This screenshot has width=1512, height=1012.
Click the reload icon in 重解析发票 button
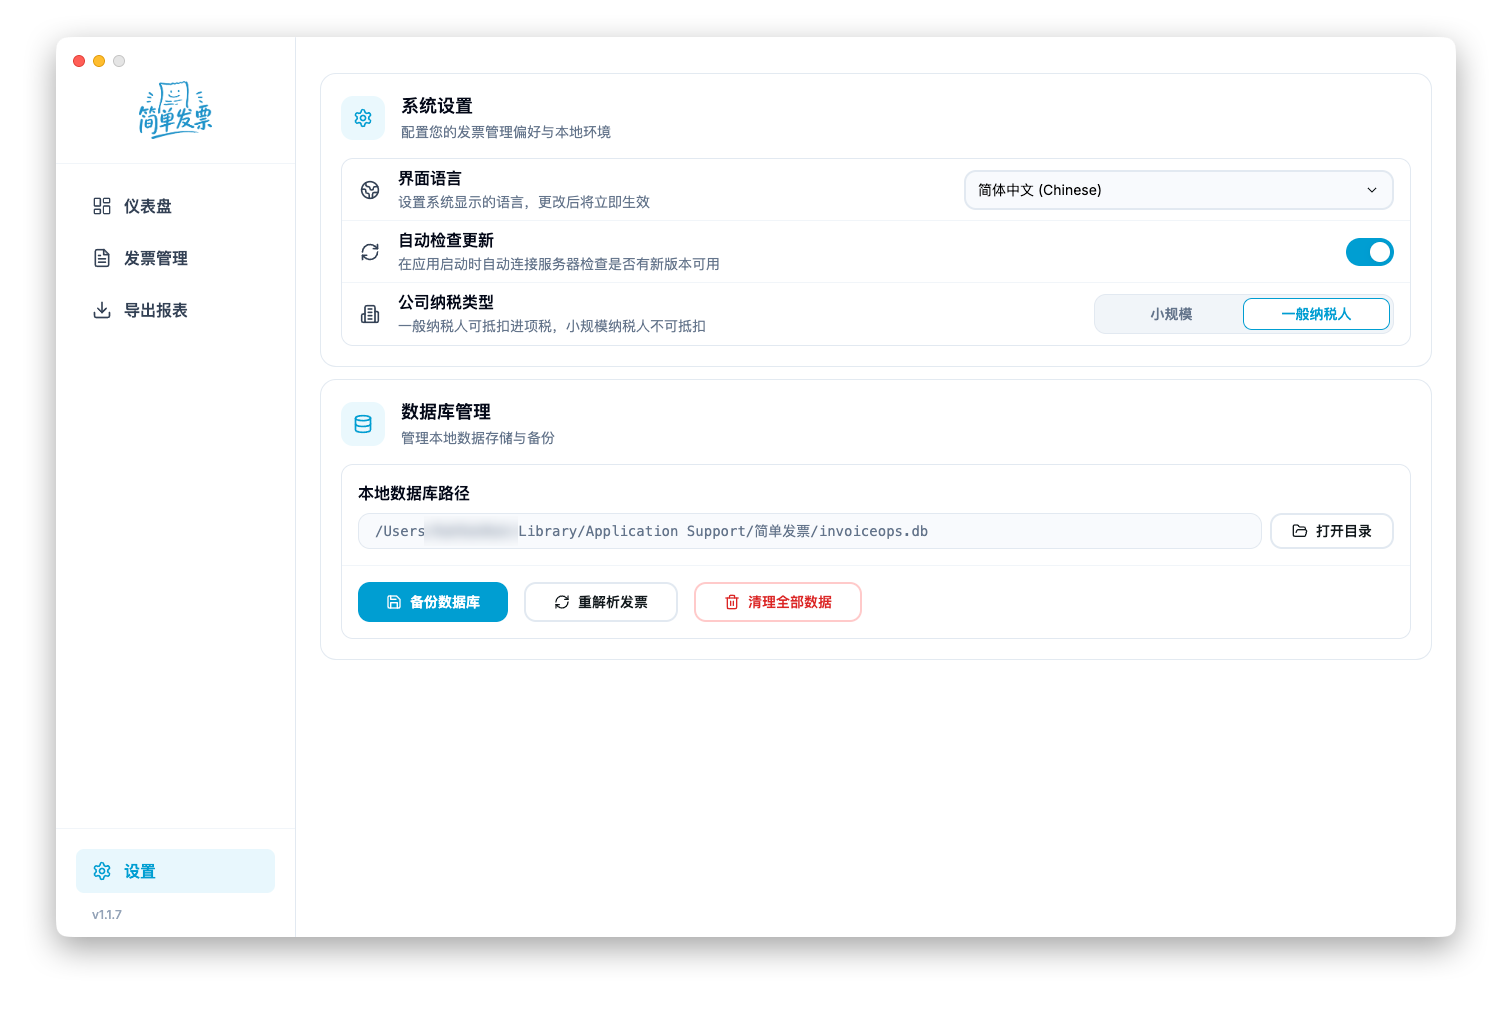tap(562, 602)
